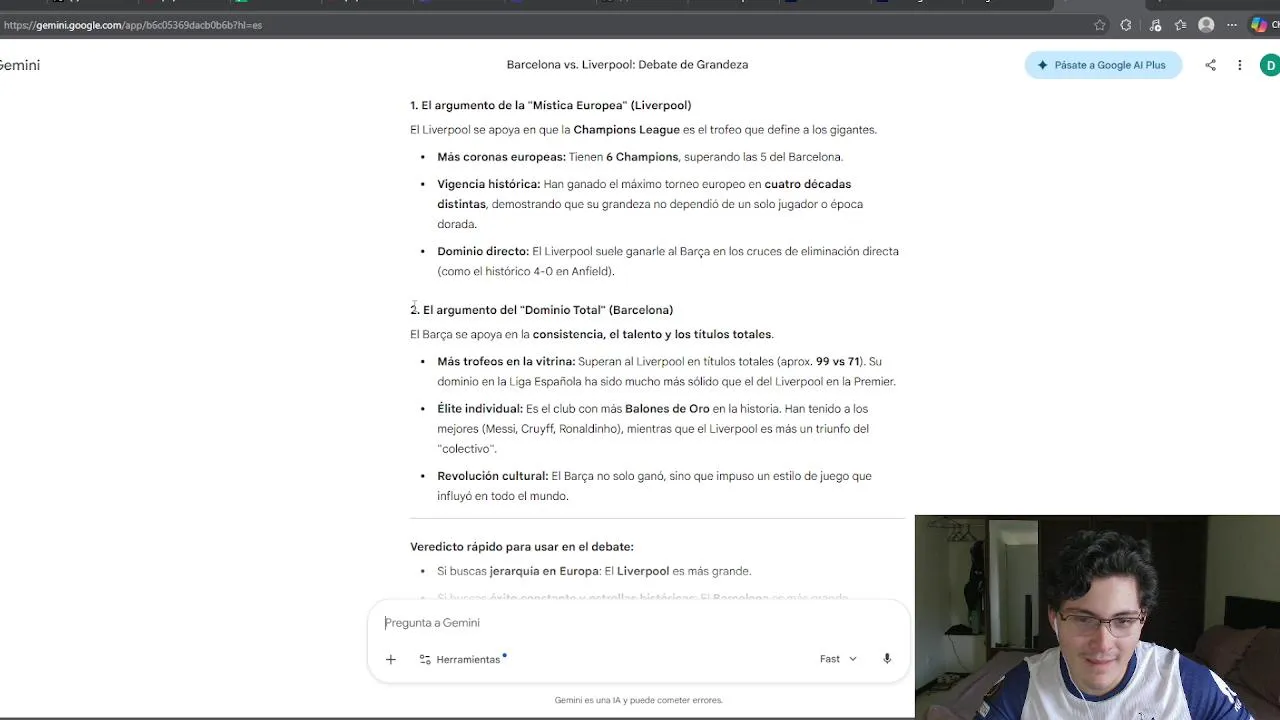
Task: Open the browser extensions puzzle icon
Action: (1126, 25)
